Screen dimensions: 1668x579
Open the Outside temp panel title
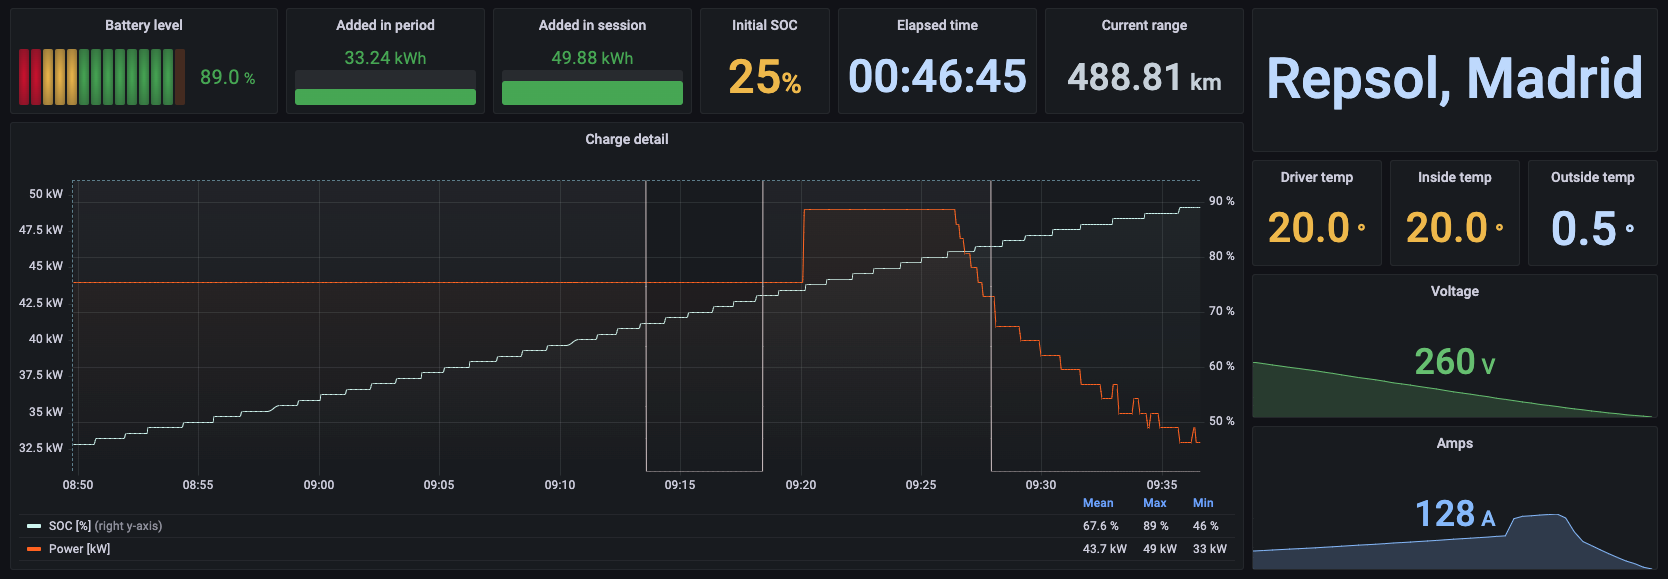pos(1592,177)
